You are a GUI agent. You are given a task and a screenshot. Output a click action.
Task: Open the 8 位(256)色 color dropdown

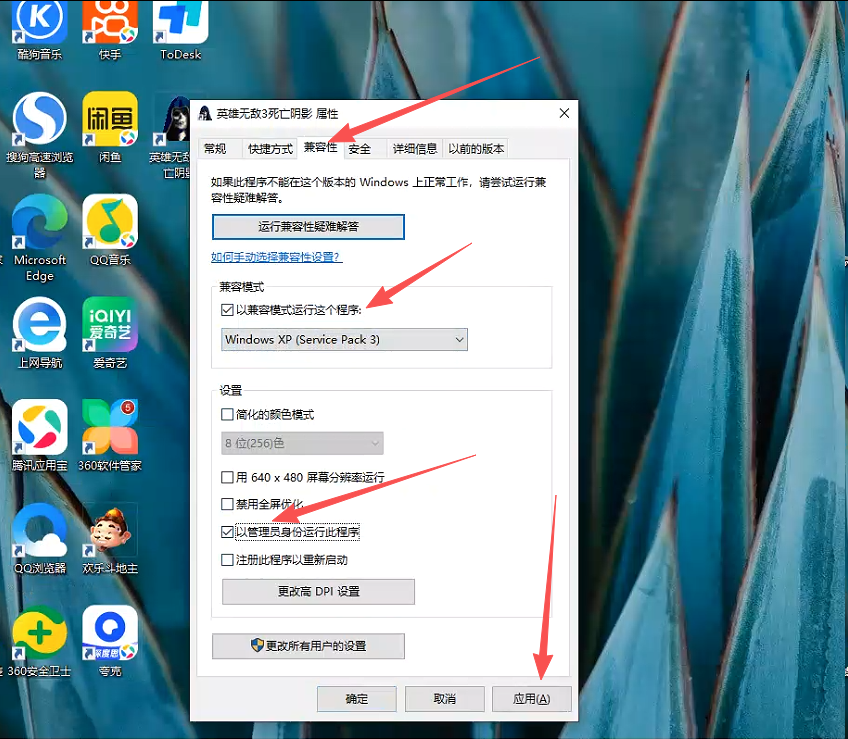click(302, 443)
